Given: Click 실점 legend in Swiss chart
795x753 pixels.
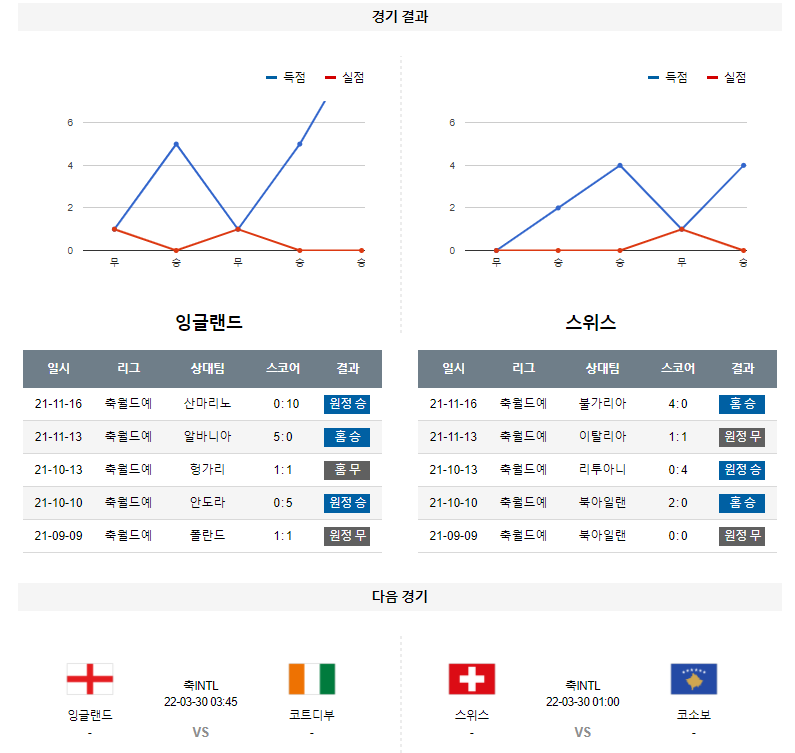Looking at the screenshot, I should pos(727,78).
